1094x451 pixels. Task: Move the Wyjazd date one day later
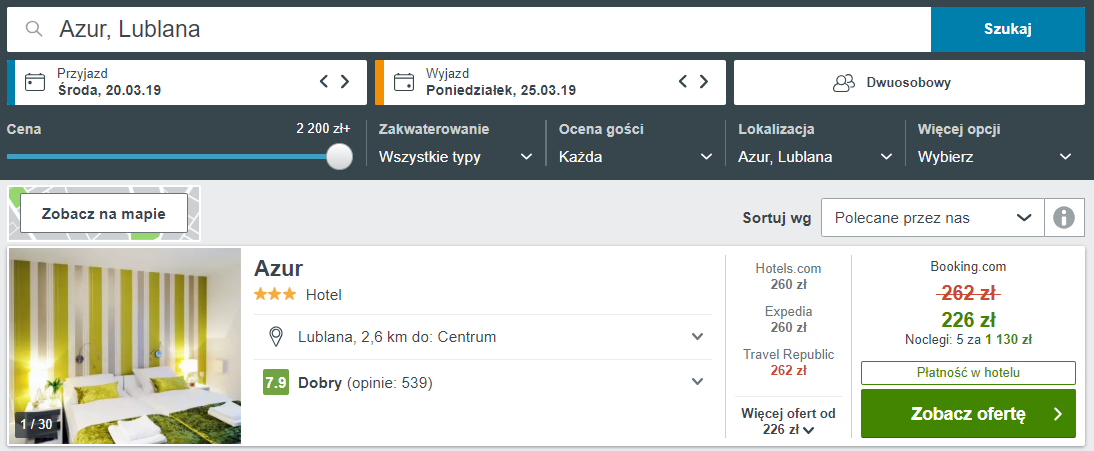tap(704, 82)
